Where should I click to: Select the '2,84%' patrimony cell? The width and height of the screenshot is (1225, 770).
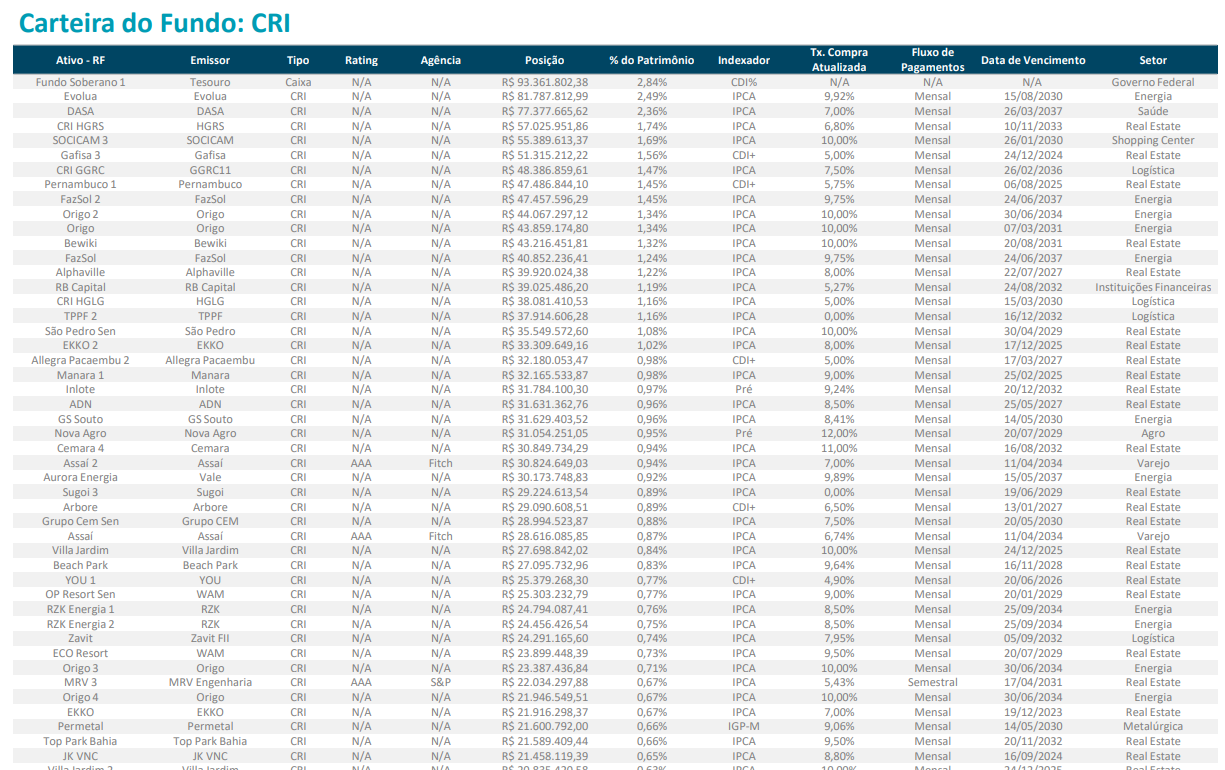coord(651,82)
